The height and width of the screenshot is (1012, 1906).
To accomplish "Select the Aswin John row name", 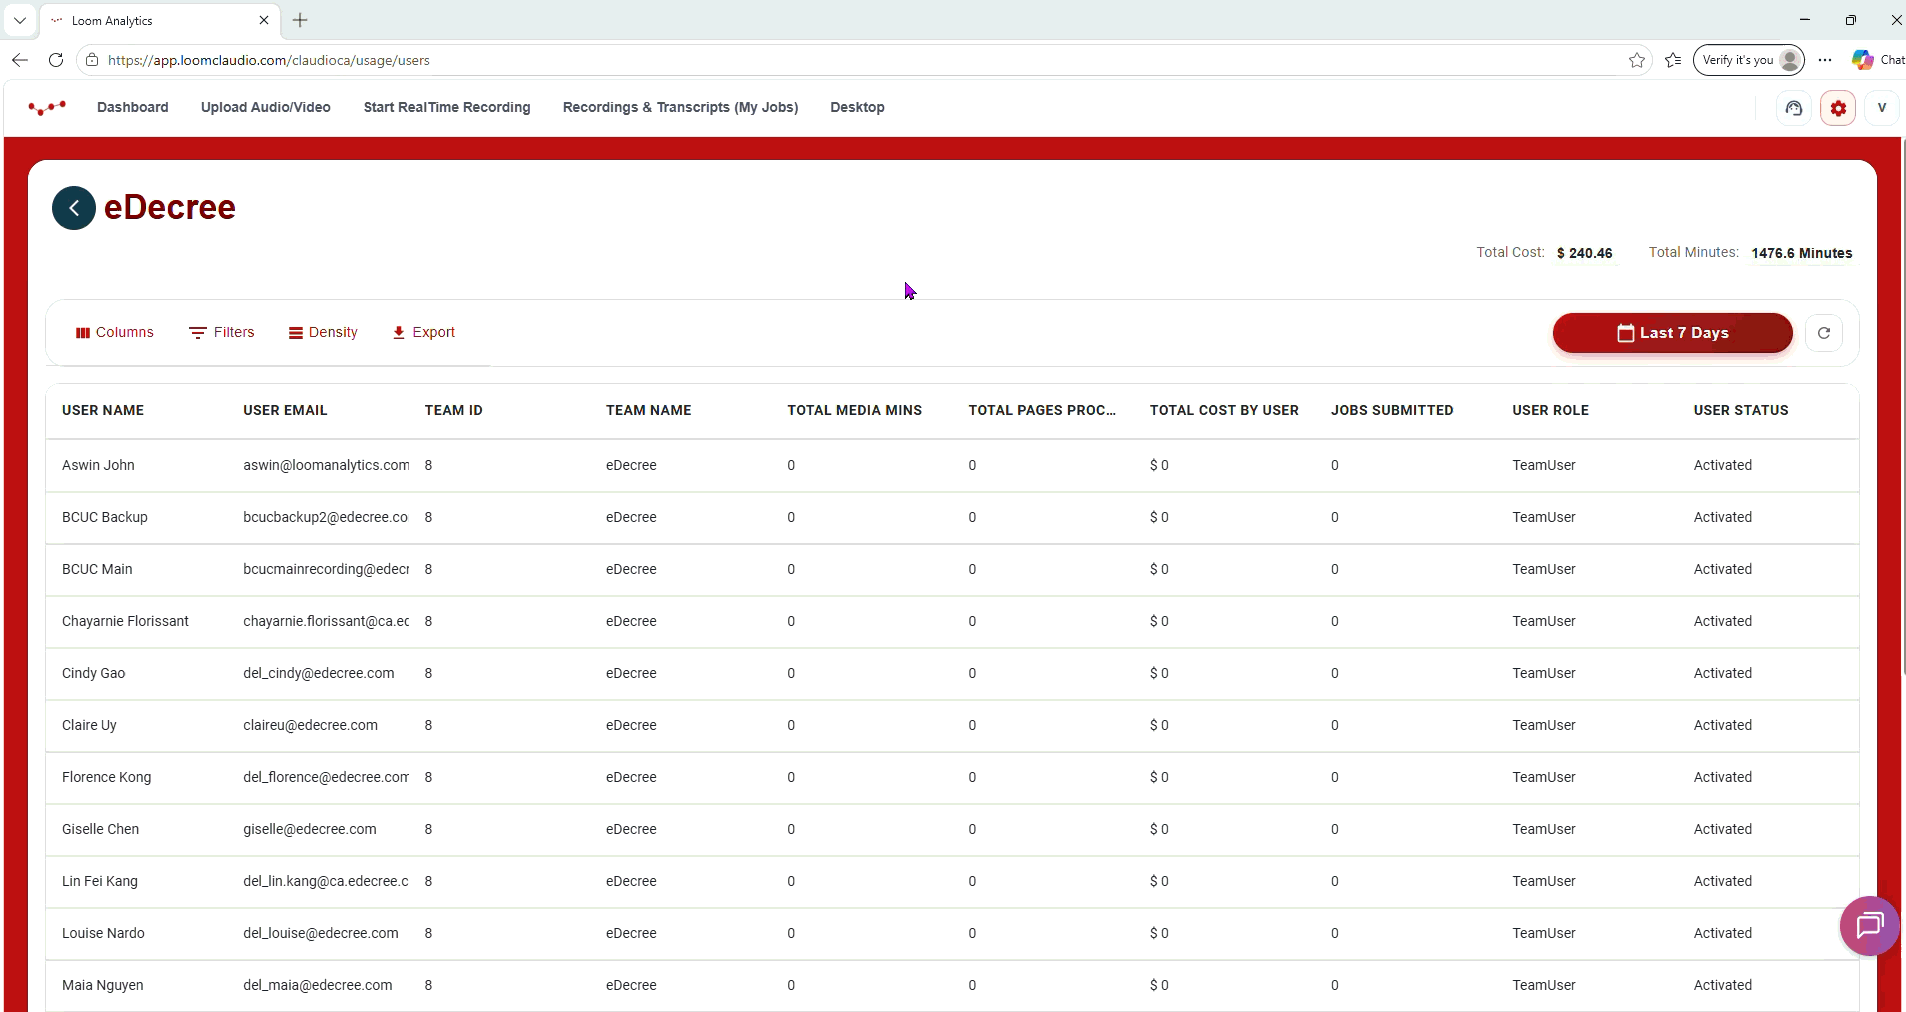I will (98, 465).
